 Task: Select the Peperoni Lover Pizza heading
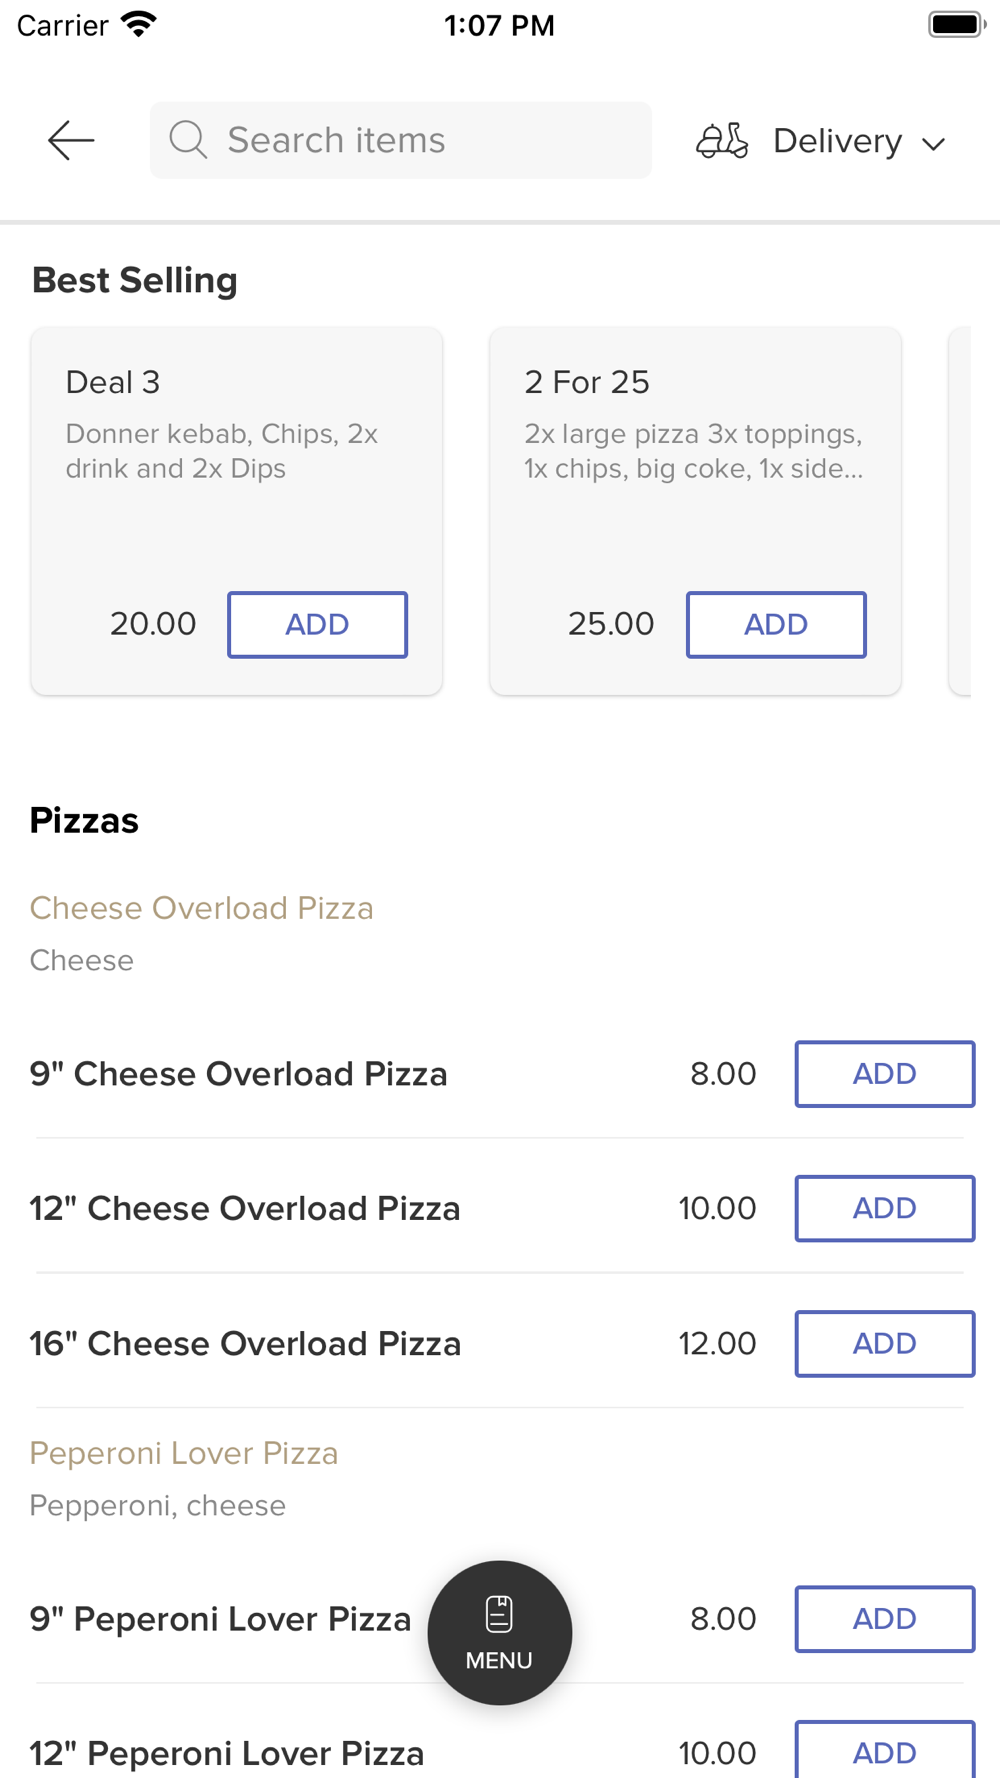[x=184, y=1453]
